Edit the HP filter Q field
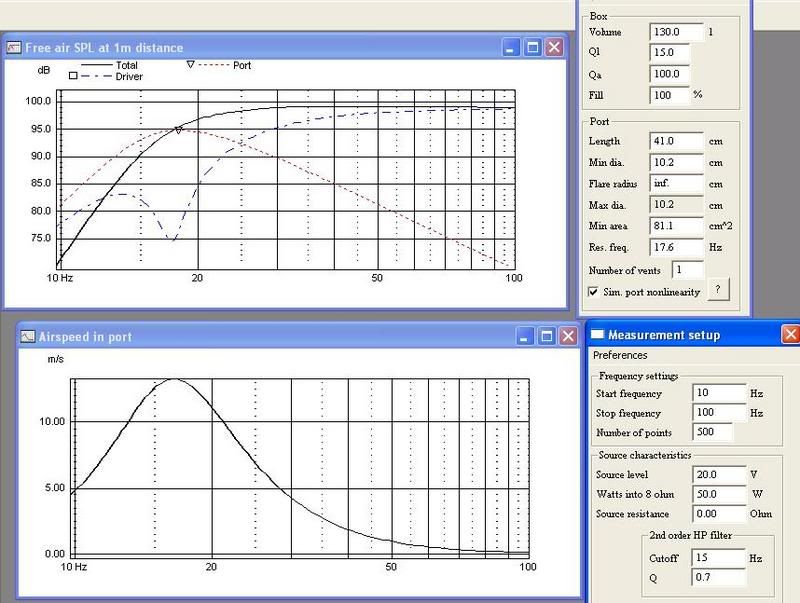 click(x=718, y=577)
